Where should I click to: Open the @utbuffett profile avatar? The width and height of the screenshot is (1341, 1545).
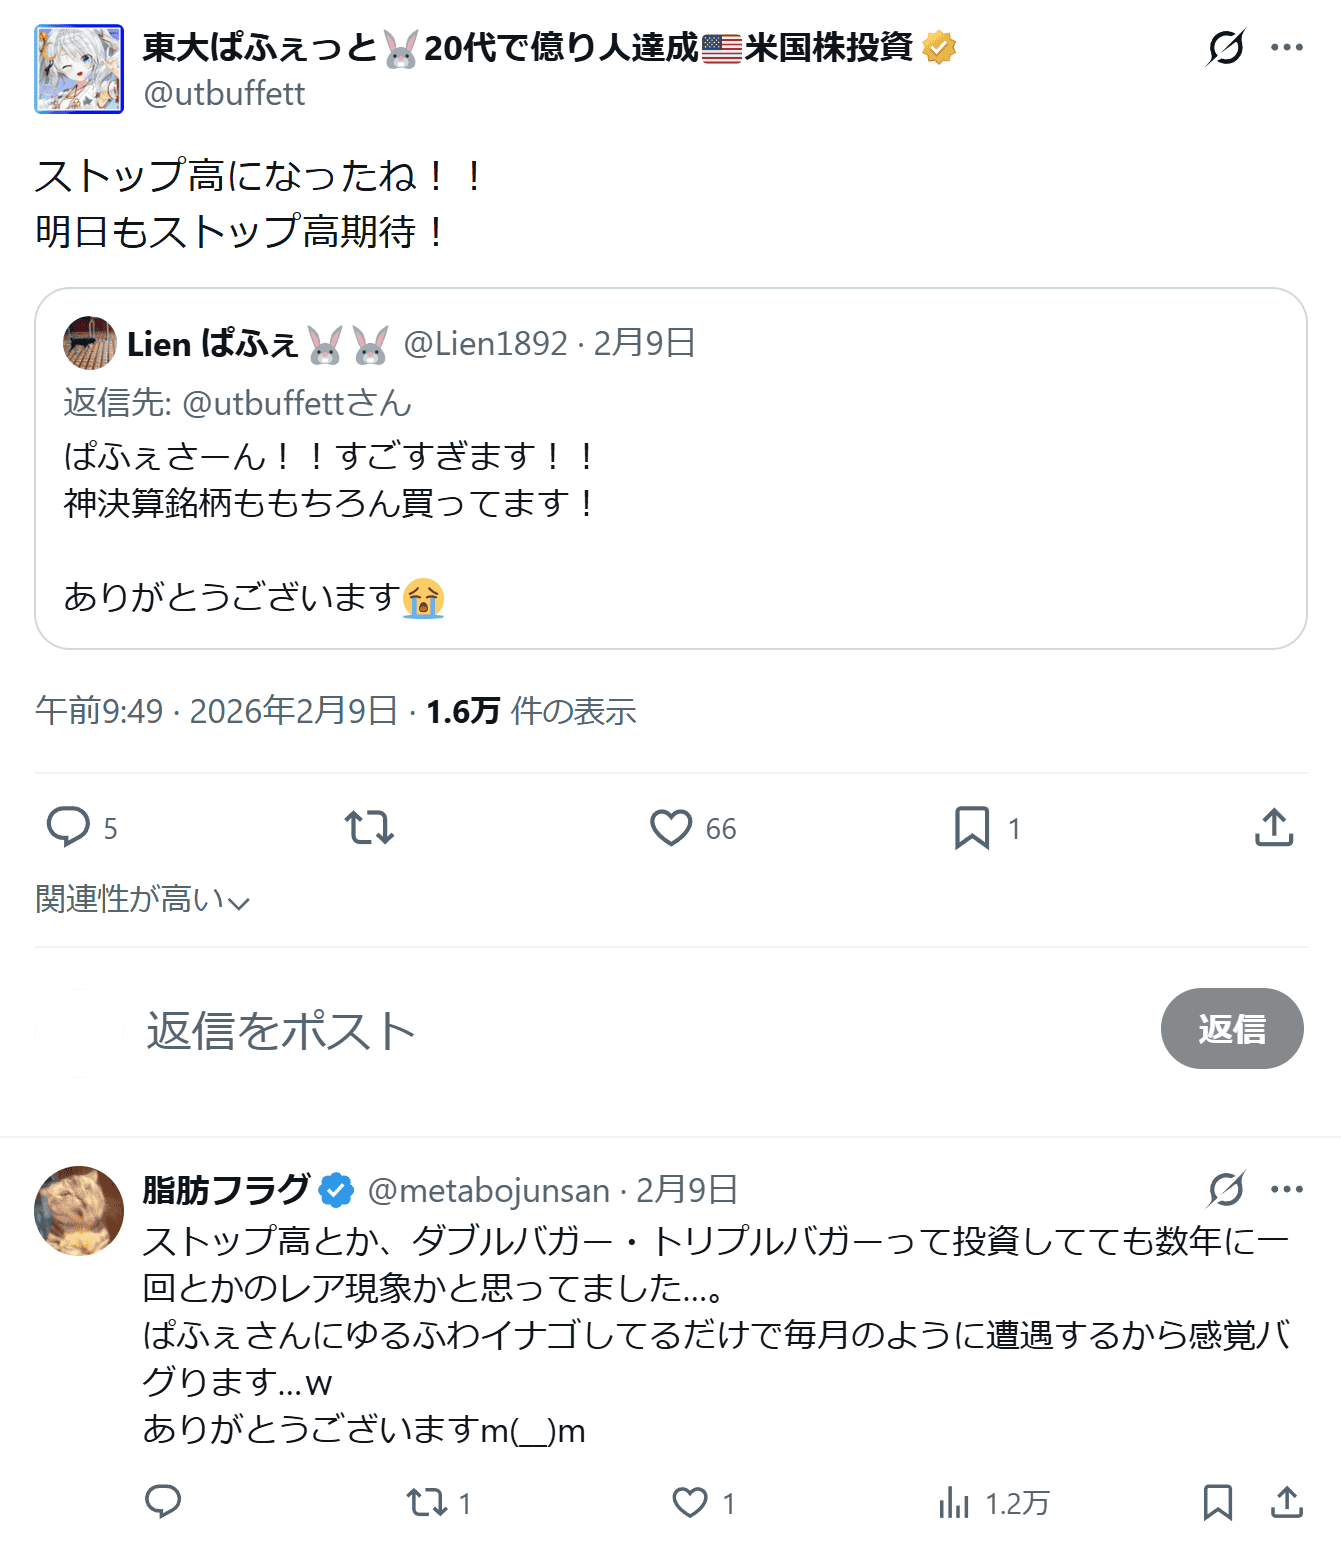79,69
